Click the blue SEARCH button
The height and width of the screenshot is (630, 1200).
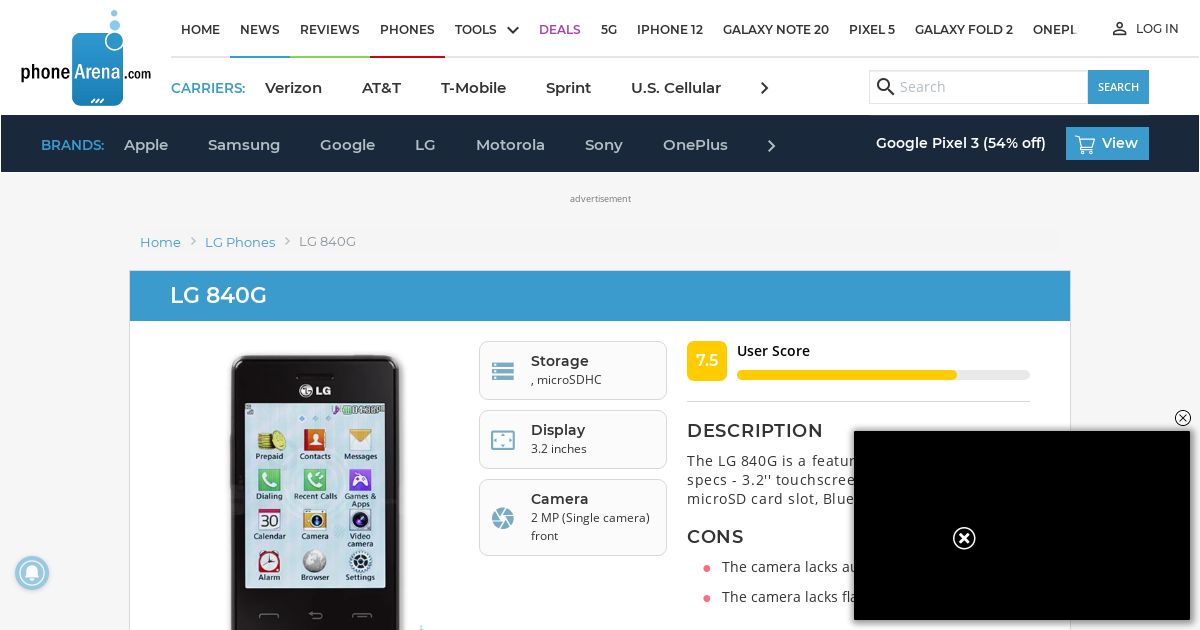pos(1118,87)
